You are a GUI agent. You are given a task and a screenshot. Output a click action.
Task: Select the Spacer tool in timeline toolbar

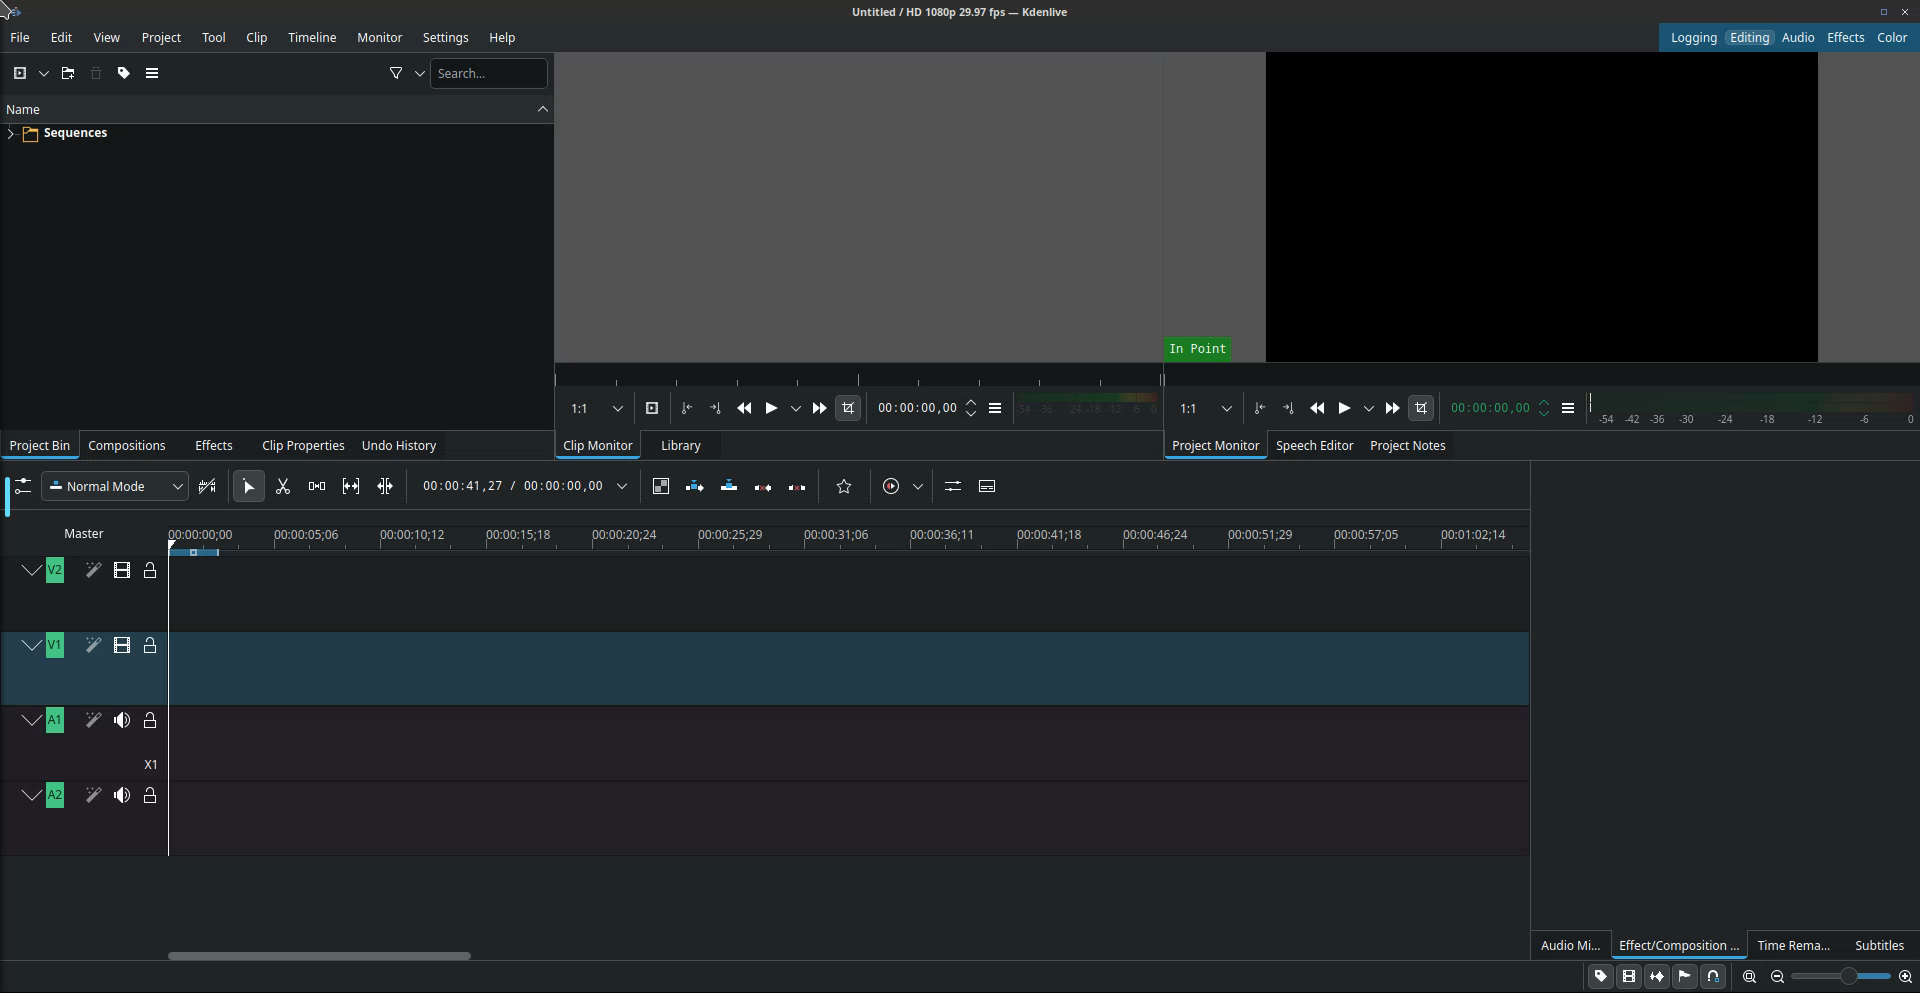[317, 487]
